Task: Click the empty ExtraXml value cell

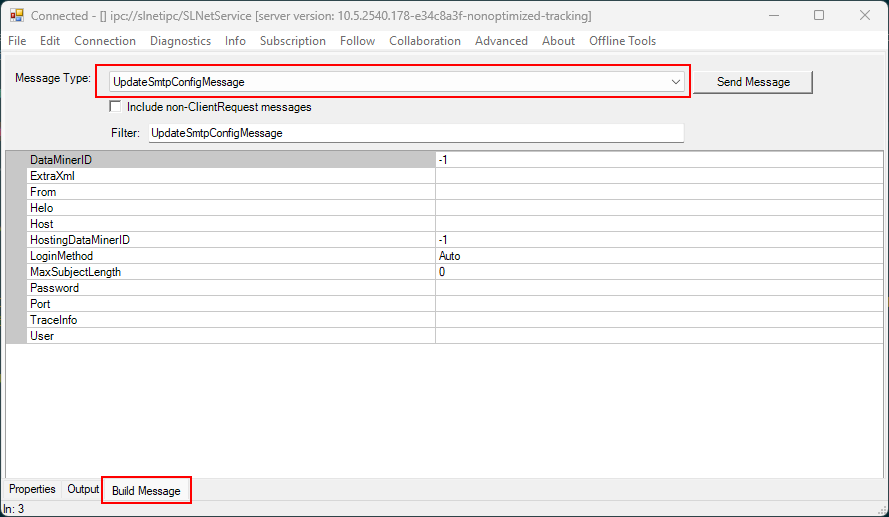Action: 659,176
